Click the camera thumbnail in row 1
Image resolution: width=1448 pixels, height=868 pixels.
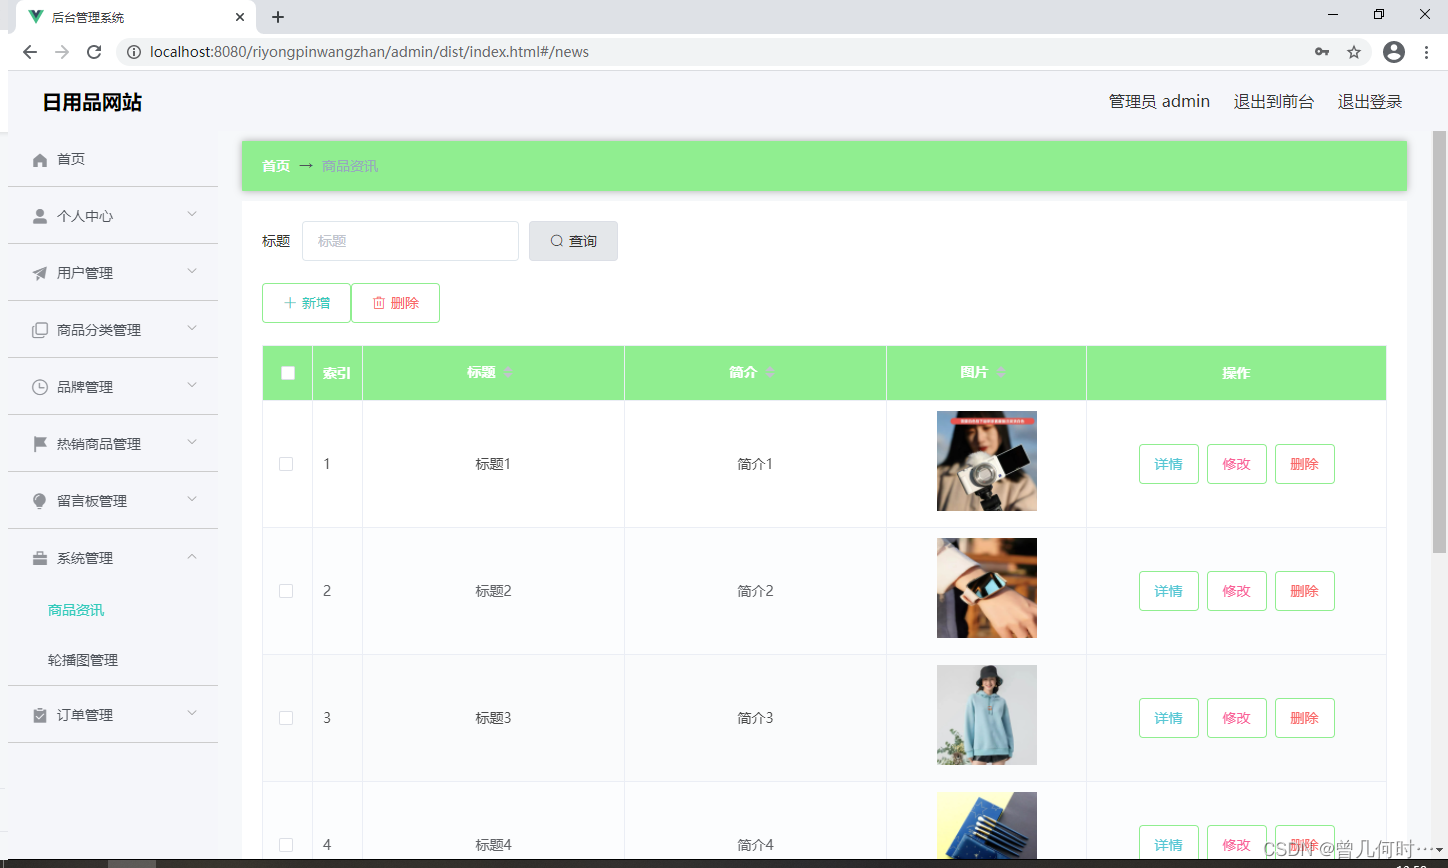(x=987, y=461)
